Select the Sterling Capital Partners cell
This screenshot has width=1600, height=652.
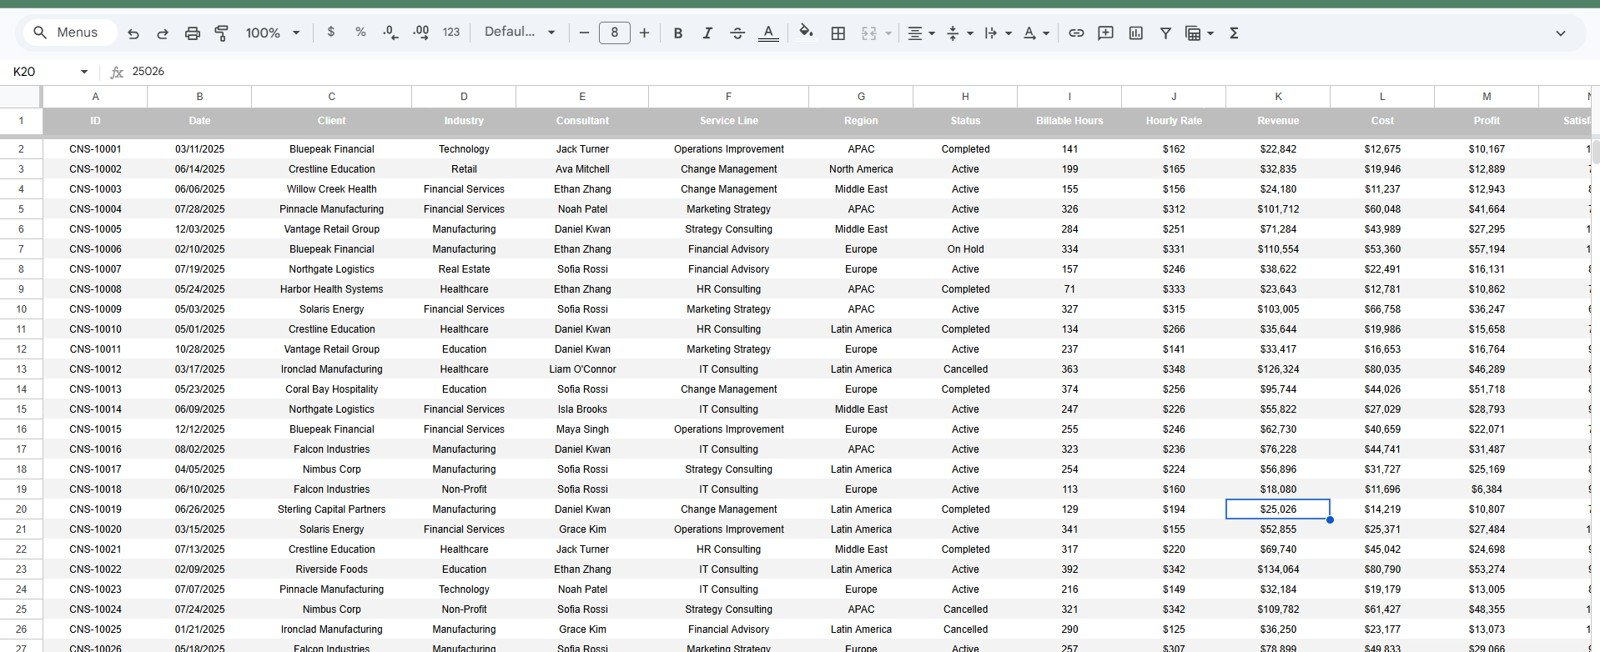tap(331, 509)
